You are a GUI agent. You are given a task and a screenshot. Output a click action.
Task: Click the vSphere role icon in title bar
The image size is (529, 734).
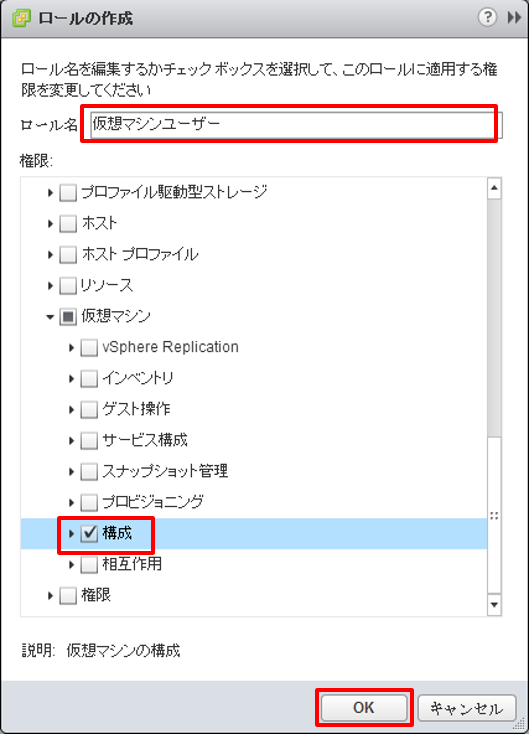(x=21, y=18)
